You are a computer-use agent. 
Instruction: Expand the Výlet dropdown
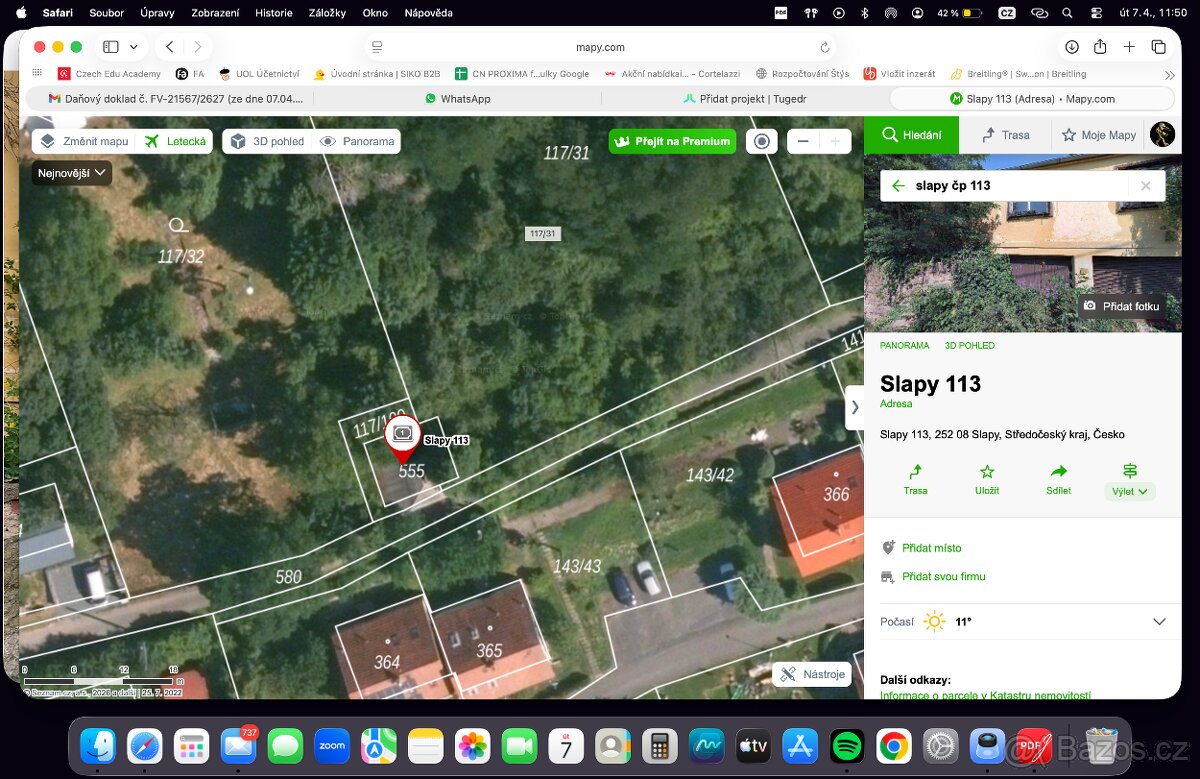click(1130, 491)
